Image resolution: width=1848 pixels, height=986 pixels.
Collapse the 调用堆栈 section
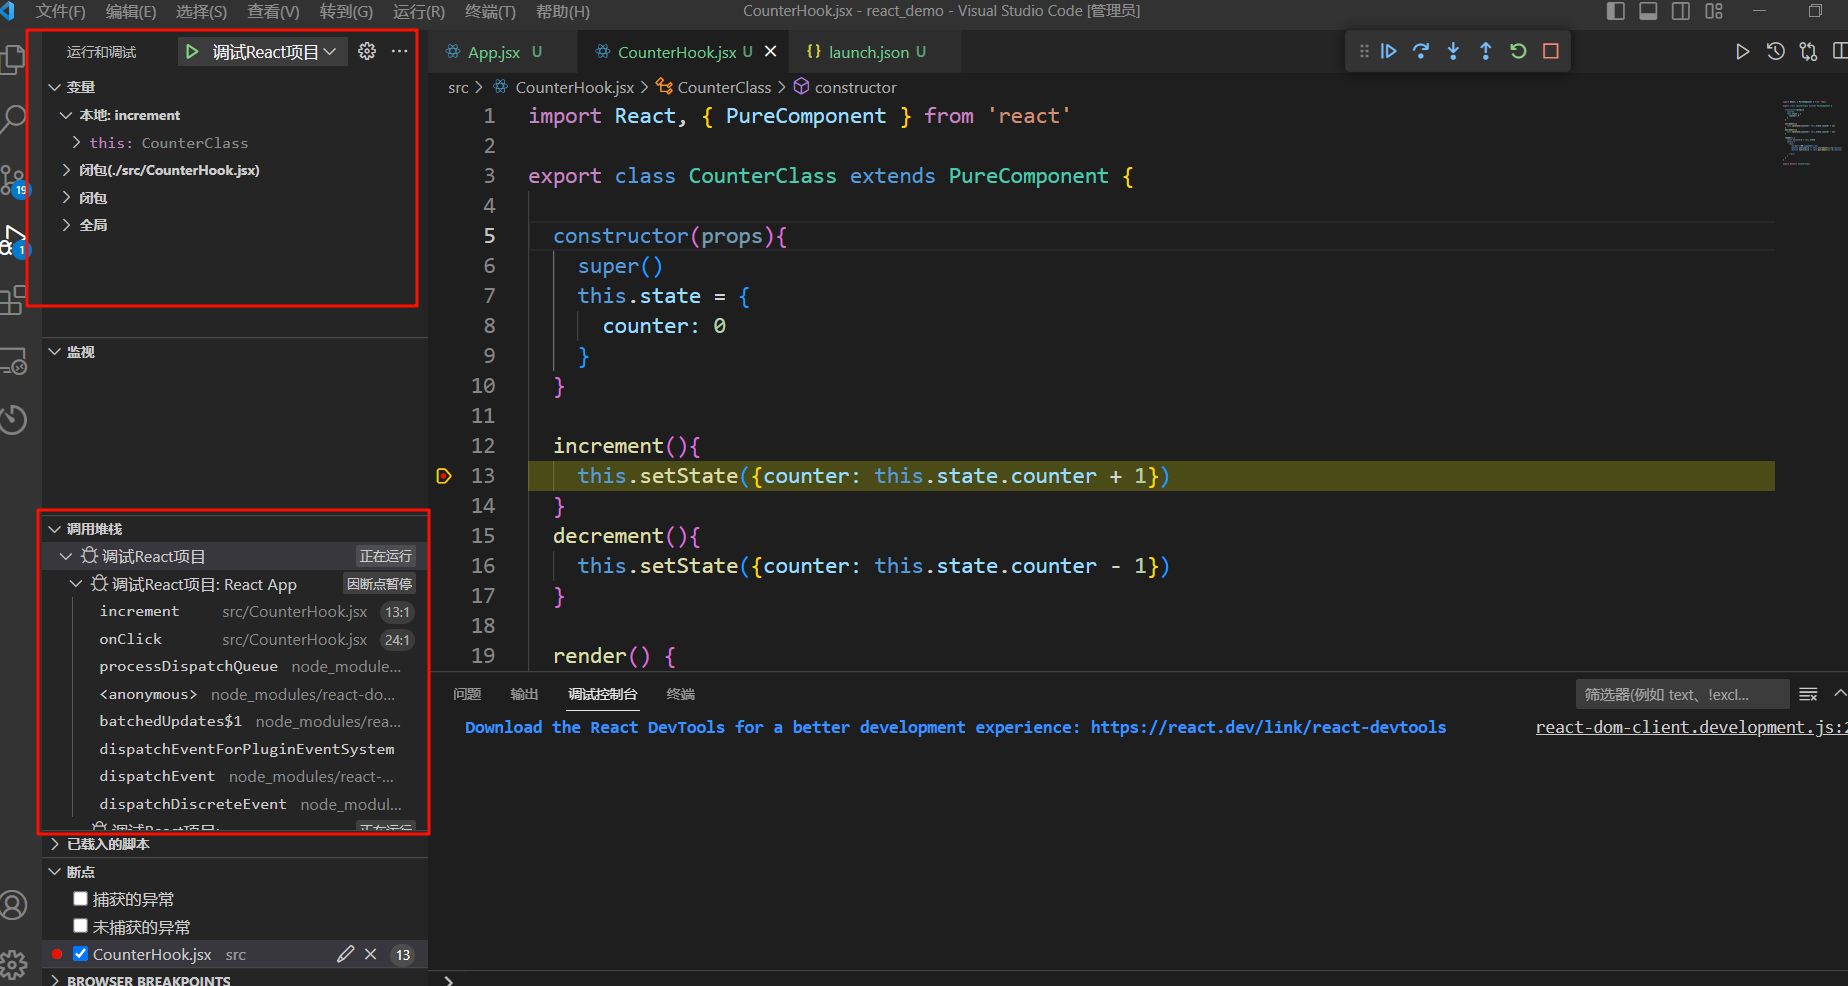(55, 528)
